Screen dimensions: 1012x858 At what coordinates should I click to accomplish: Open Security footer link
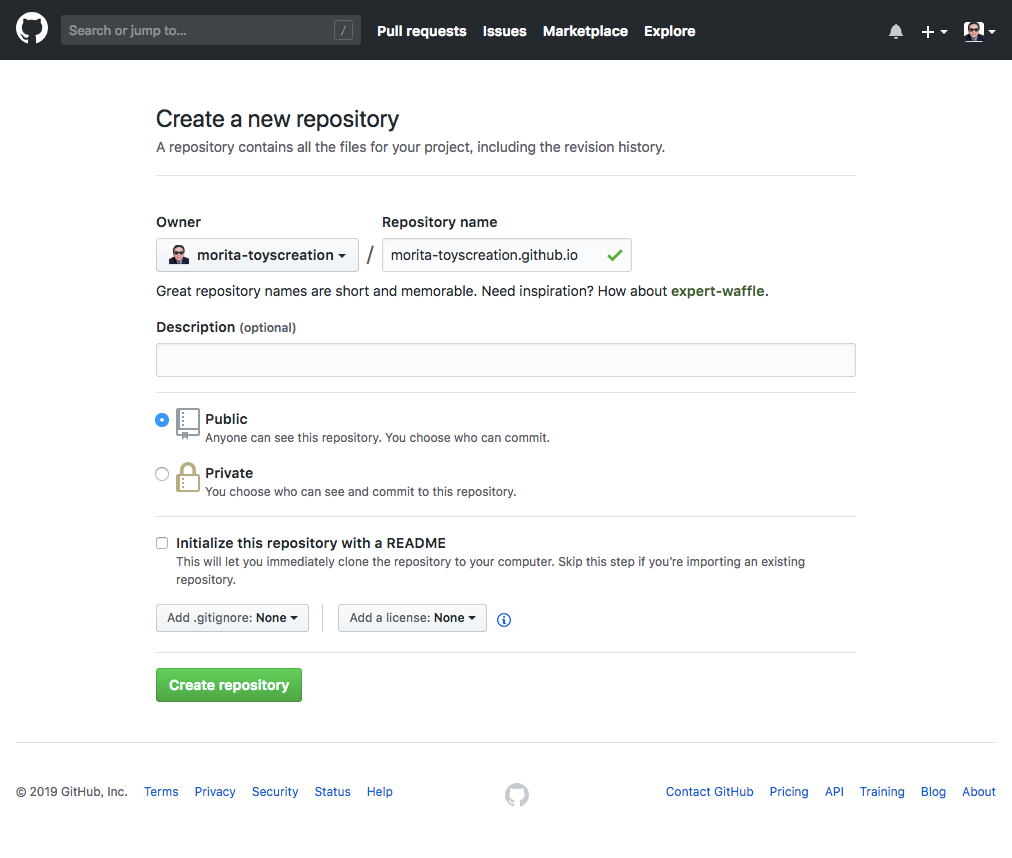275,792
